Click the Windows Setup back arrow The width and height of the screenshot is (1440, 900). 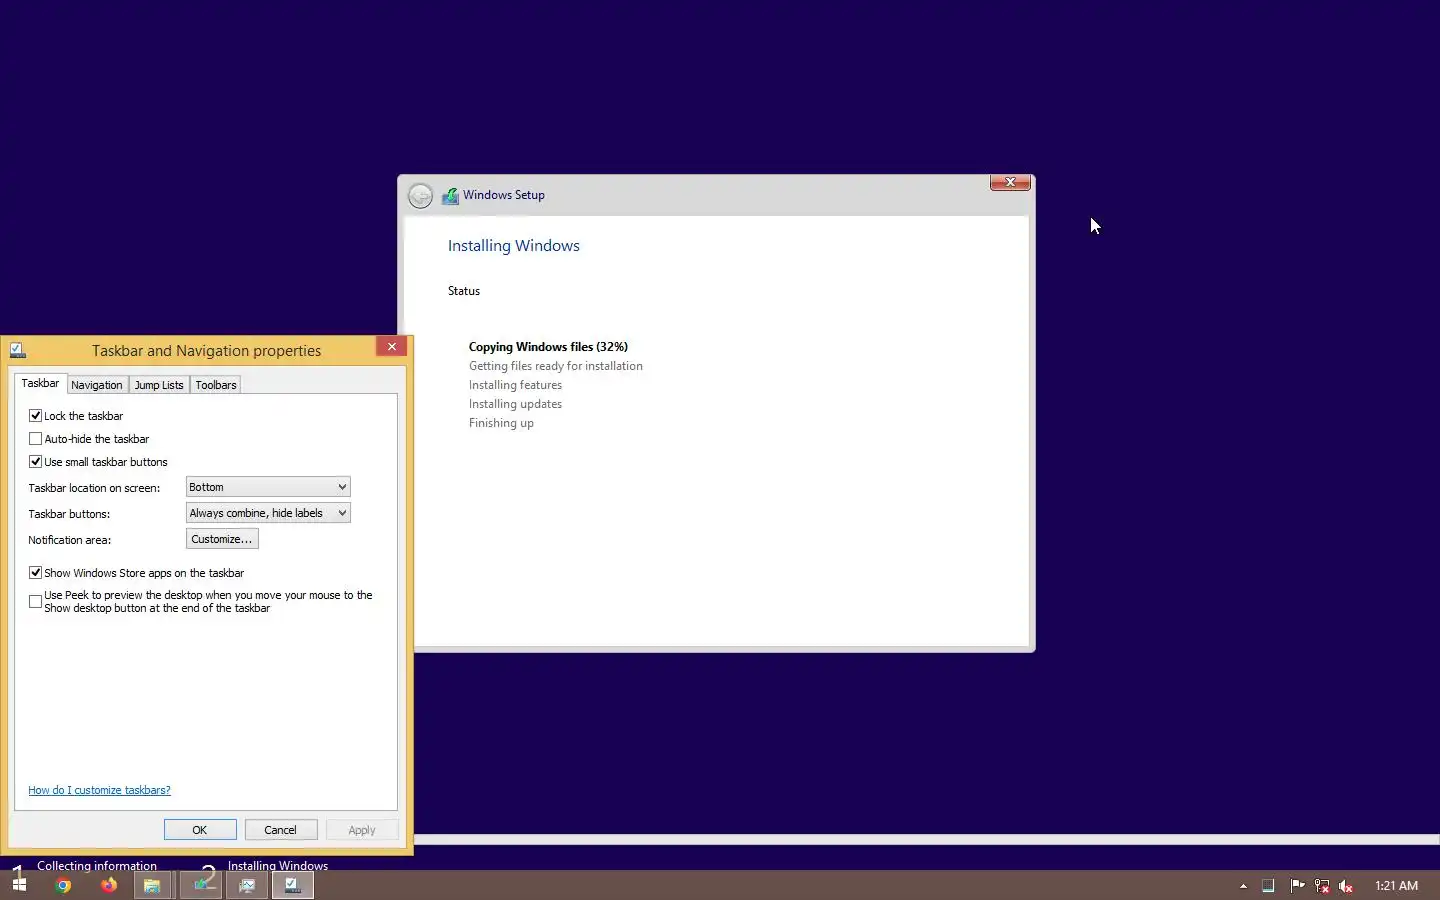click(x=421, y=196)
